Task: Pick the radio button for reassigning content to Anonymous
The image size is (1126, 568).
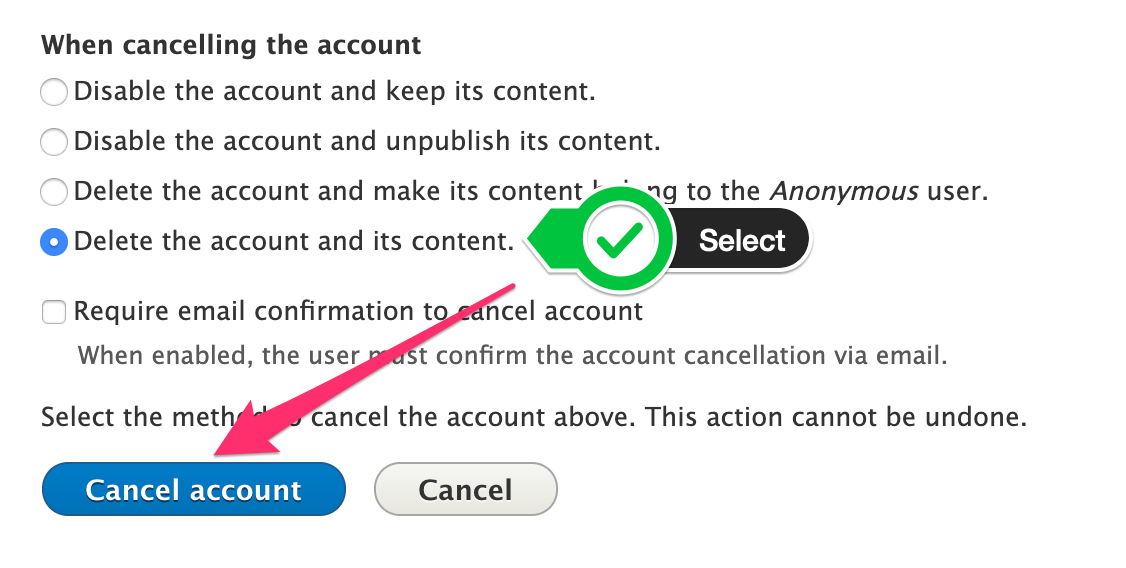Action: (54, 191)
